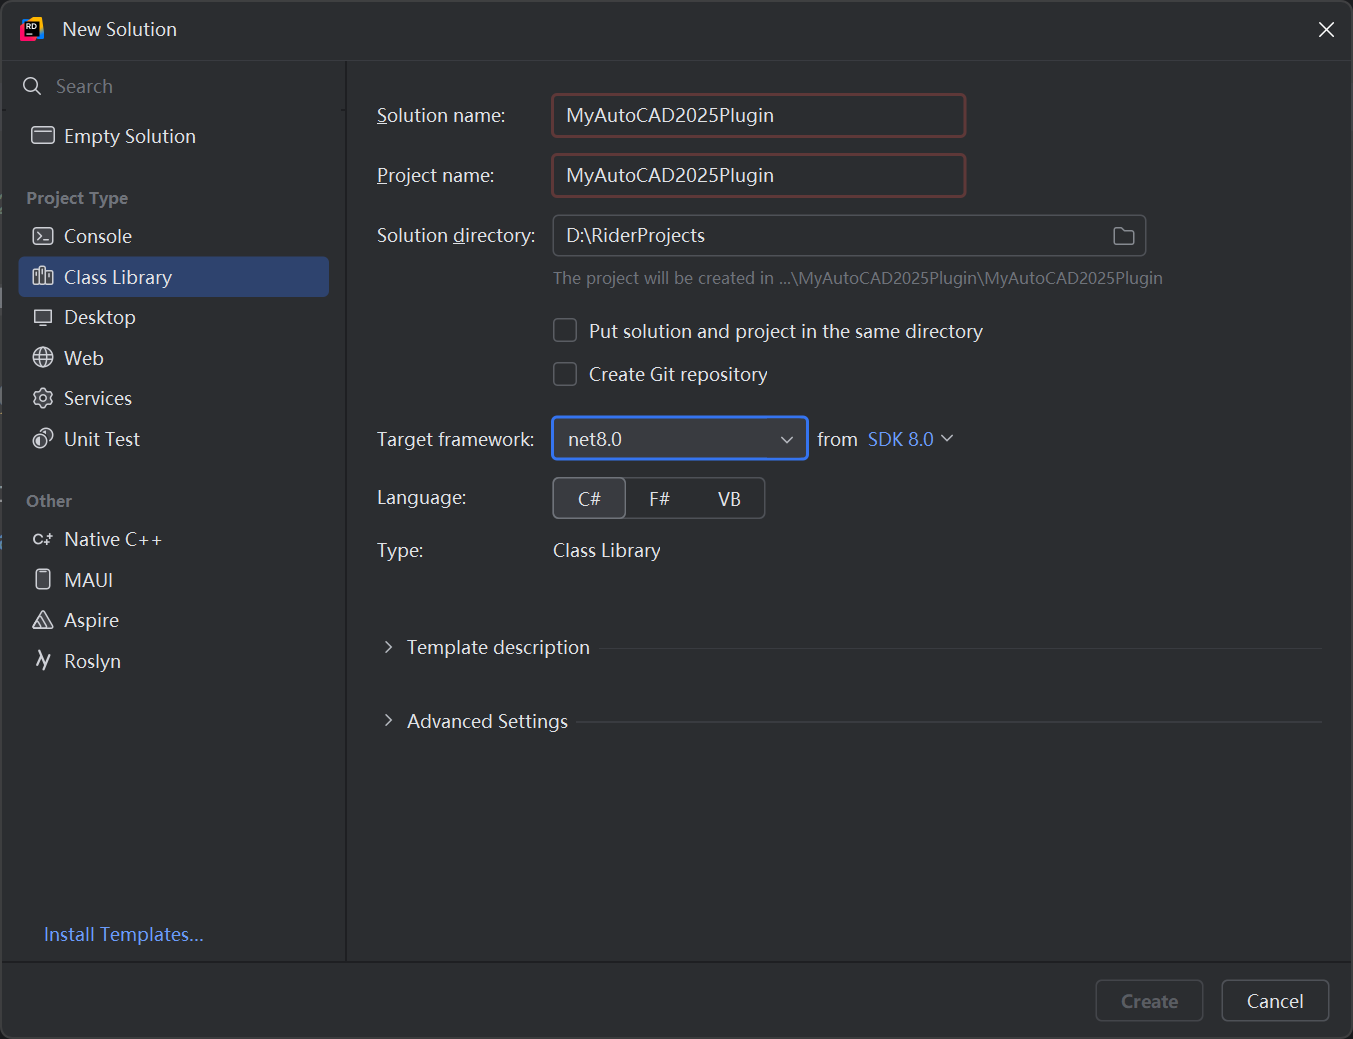The width and height of the screenshot is (1353, 1039).
Task: Click the 'Type:' label
Action: 400,550
